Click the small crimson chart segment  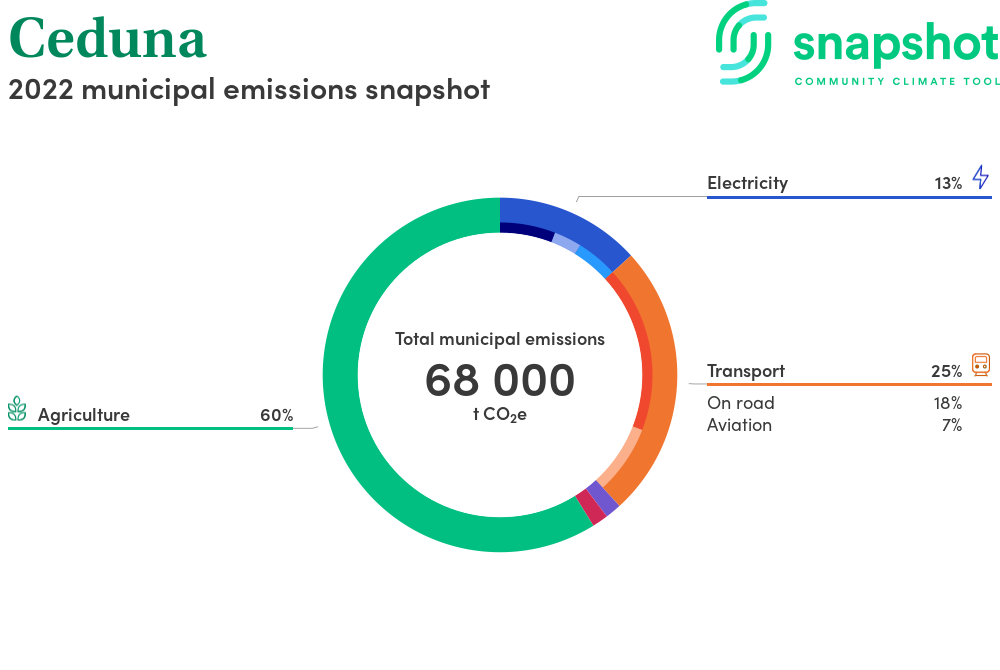click(x=591, y=508)
